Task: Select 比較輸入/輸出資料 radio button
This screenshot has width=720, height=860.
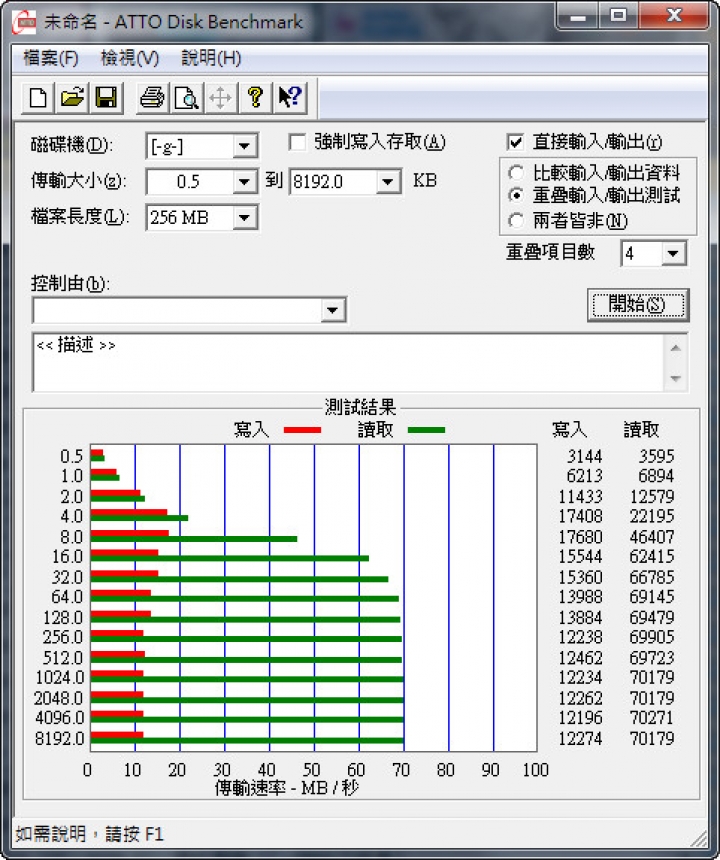Action: click(515, 173)
